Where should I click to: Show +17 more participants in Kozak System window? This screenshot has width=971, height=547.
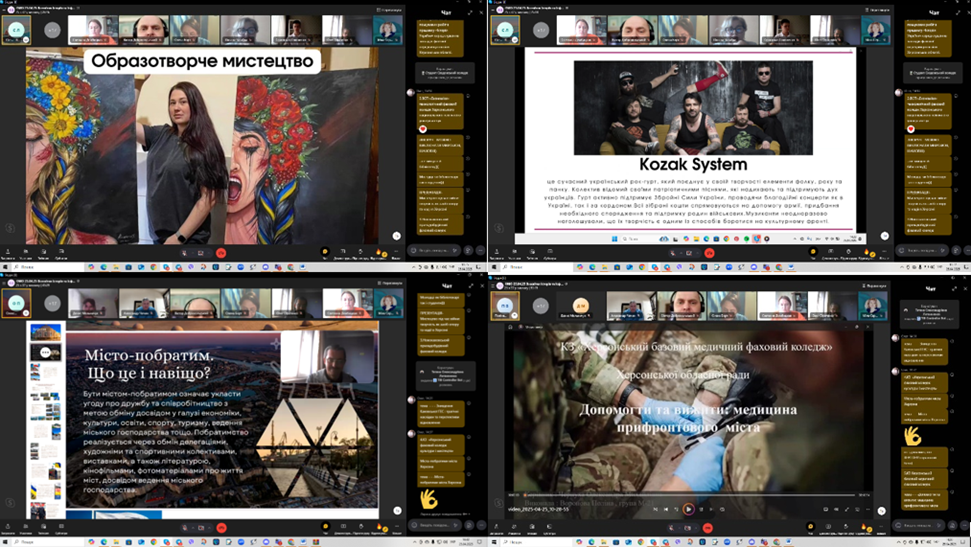click(541, 29)
